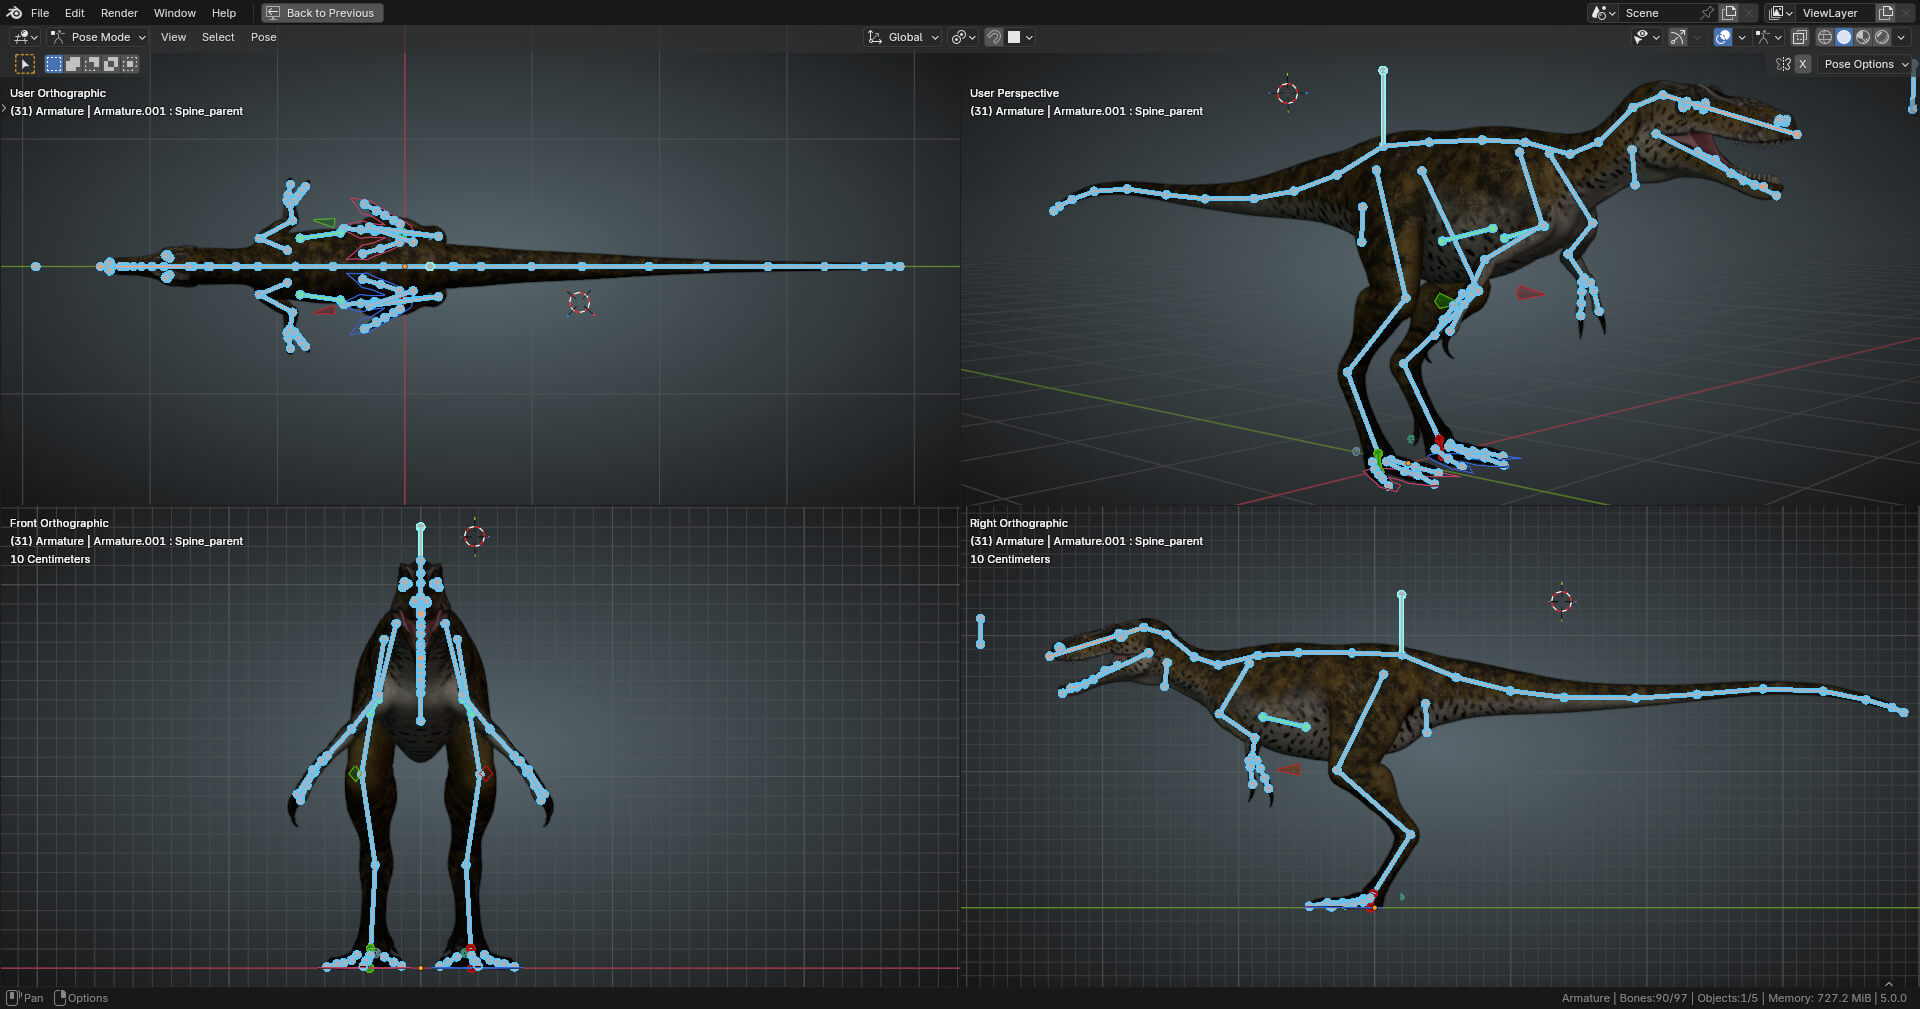Select the Tweak select tool icon

tap(25, 64)
